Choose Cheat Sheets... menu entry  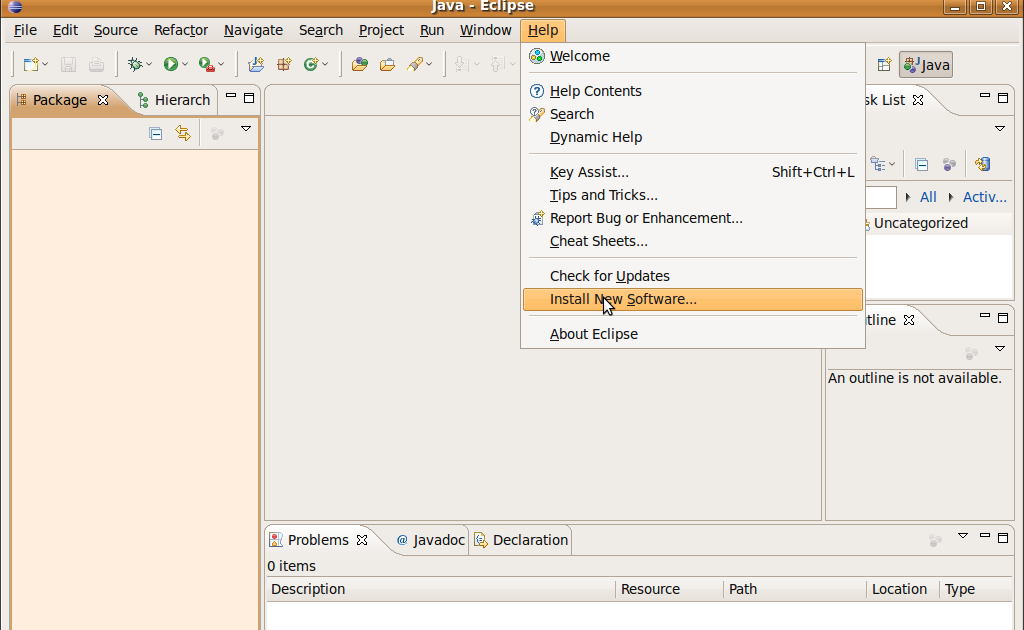click(693, 241)
